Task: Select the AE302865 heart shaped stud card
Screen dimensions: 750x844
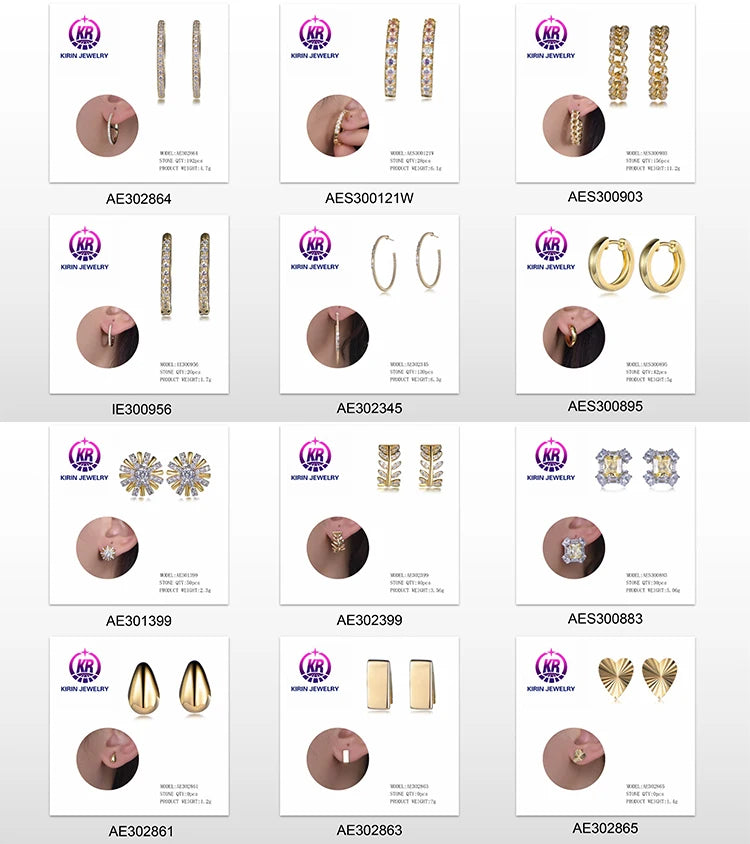Action: pyautogui.click(x=605, y=727)
